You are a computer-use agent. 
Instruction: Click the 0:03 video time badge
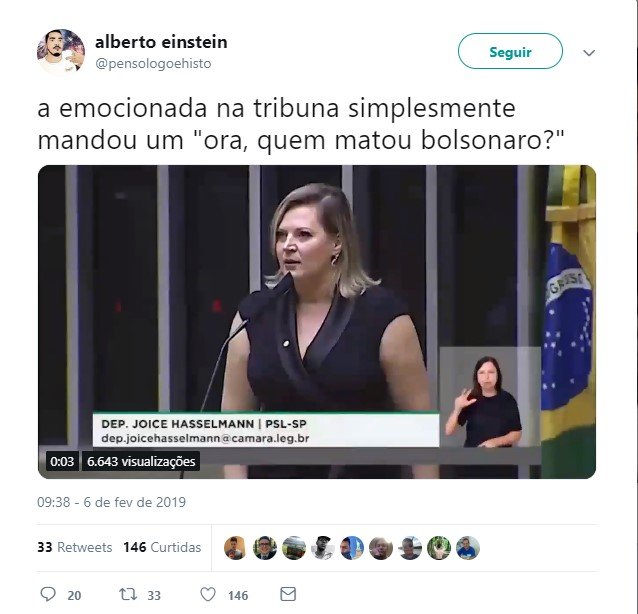62,461
